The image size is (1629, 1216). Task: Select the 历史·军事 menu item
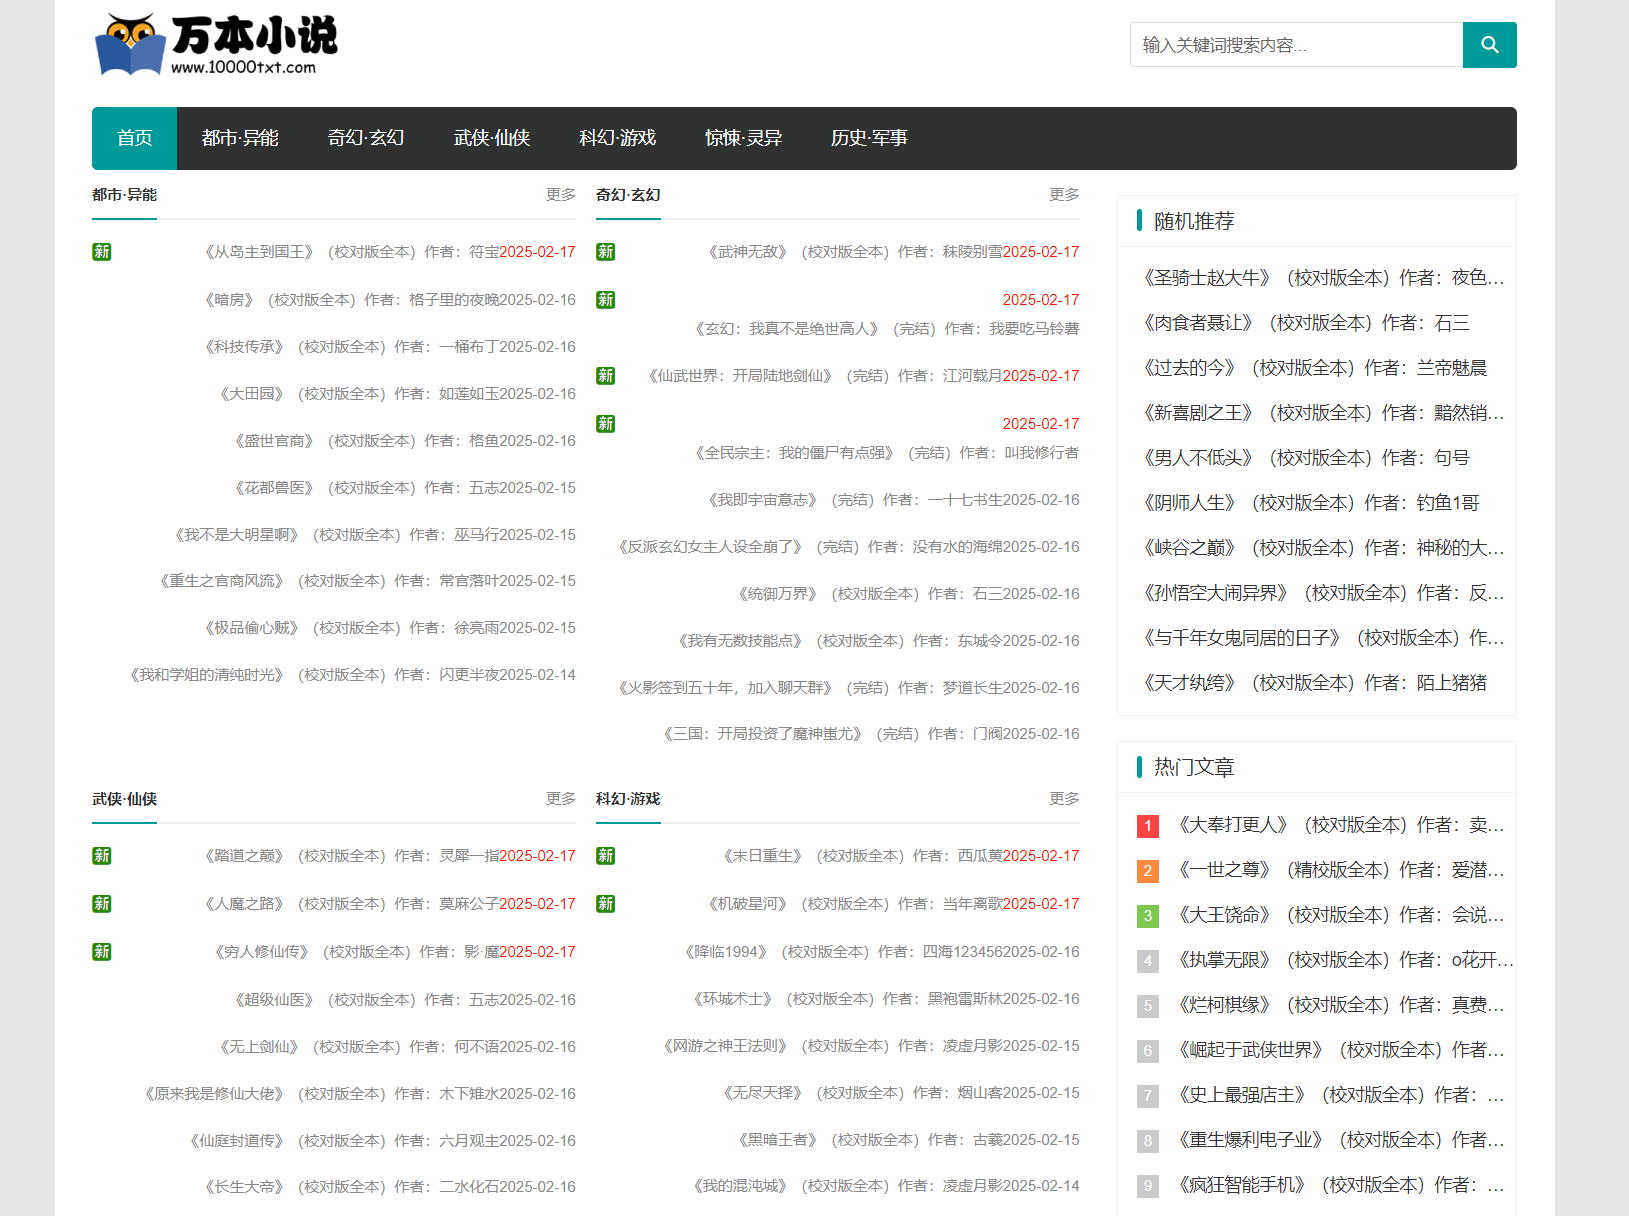pos(869,138)
